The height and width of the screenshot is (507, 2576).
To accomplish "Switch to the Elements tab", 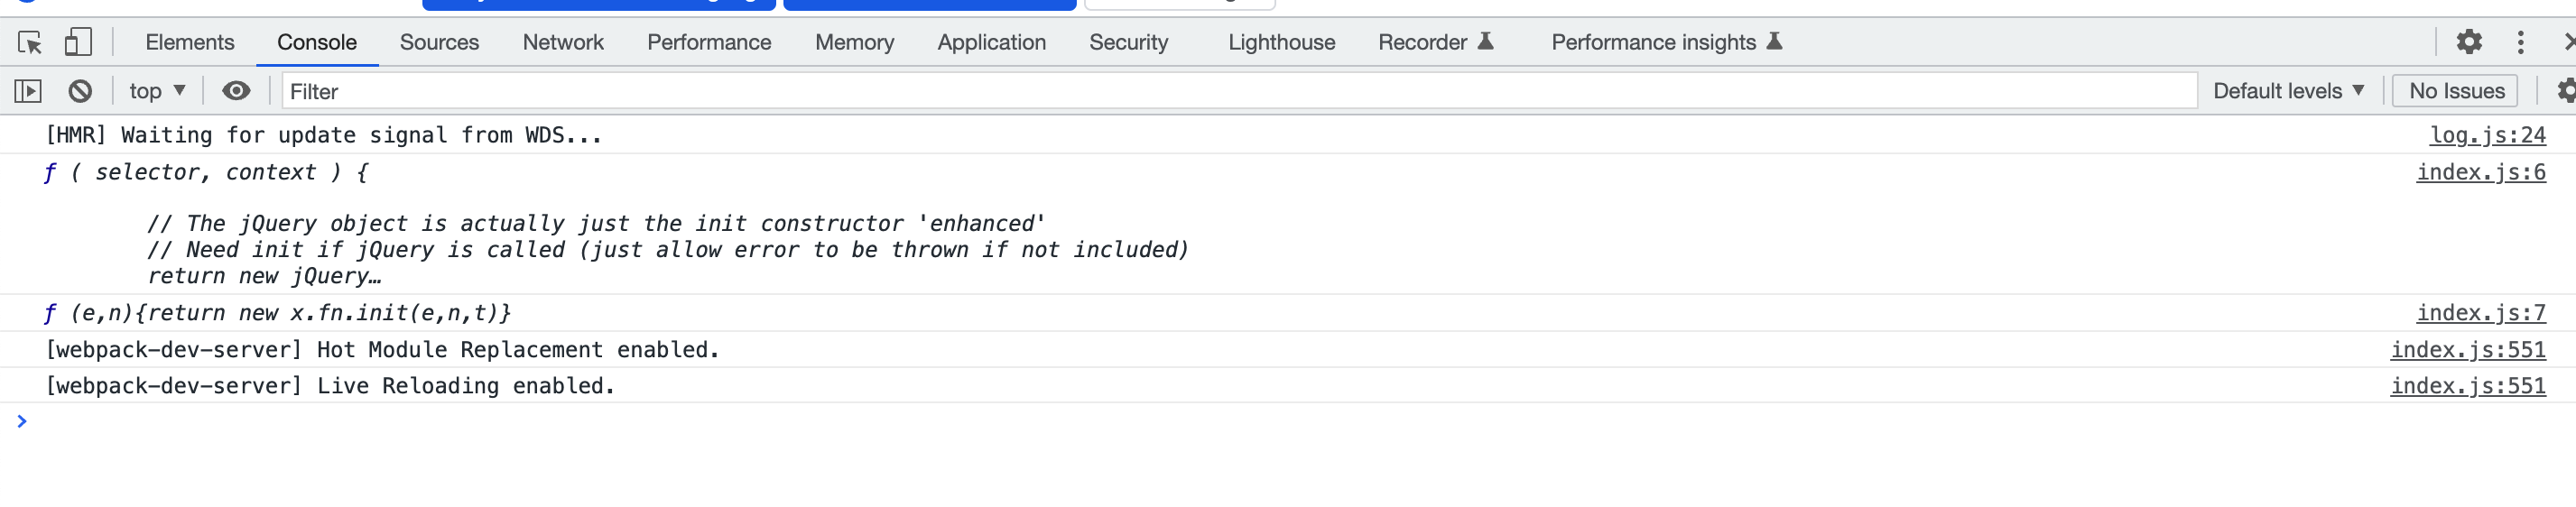I will 190,42.
